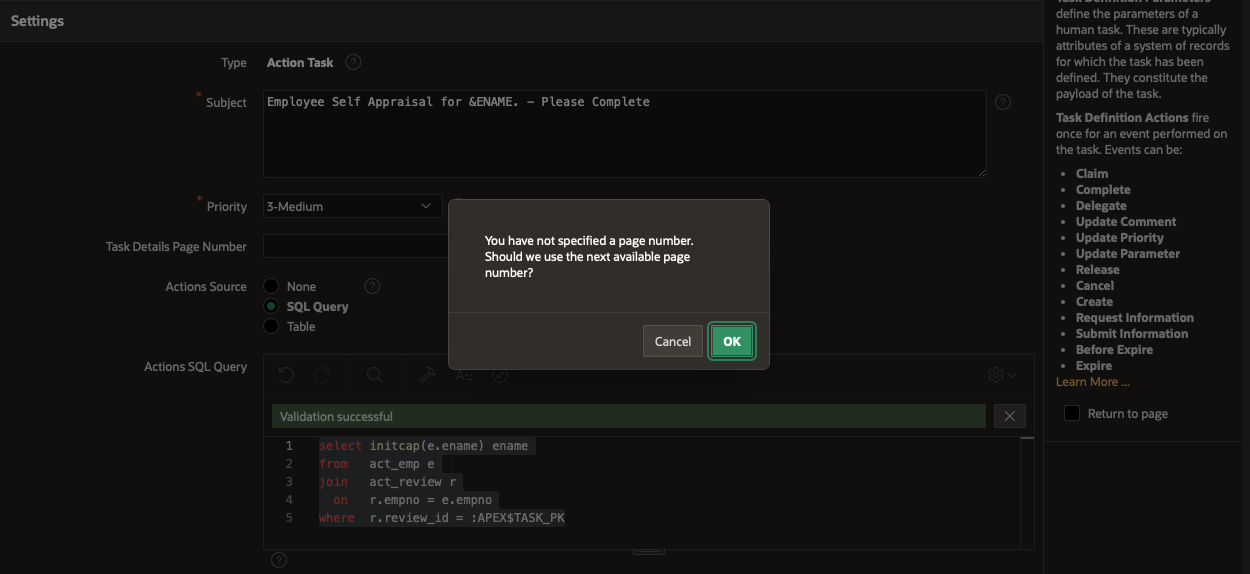Open help below the Actions SQL Query editor
This screenshot has width=1250, height=574.
[x=279, y=560]
